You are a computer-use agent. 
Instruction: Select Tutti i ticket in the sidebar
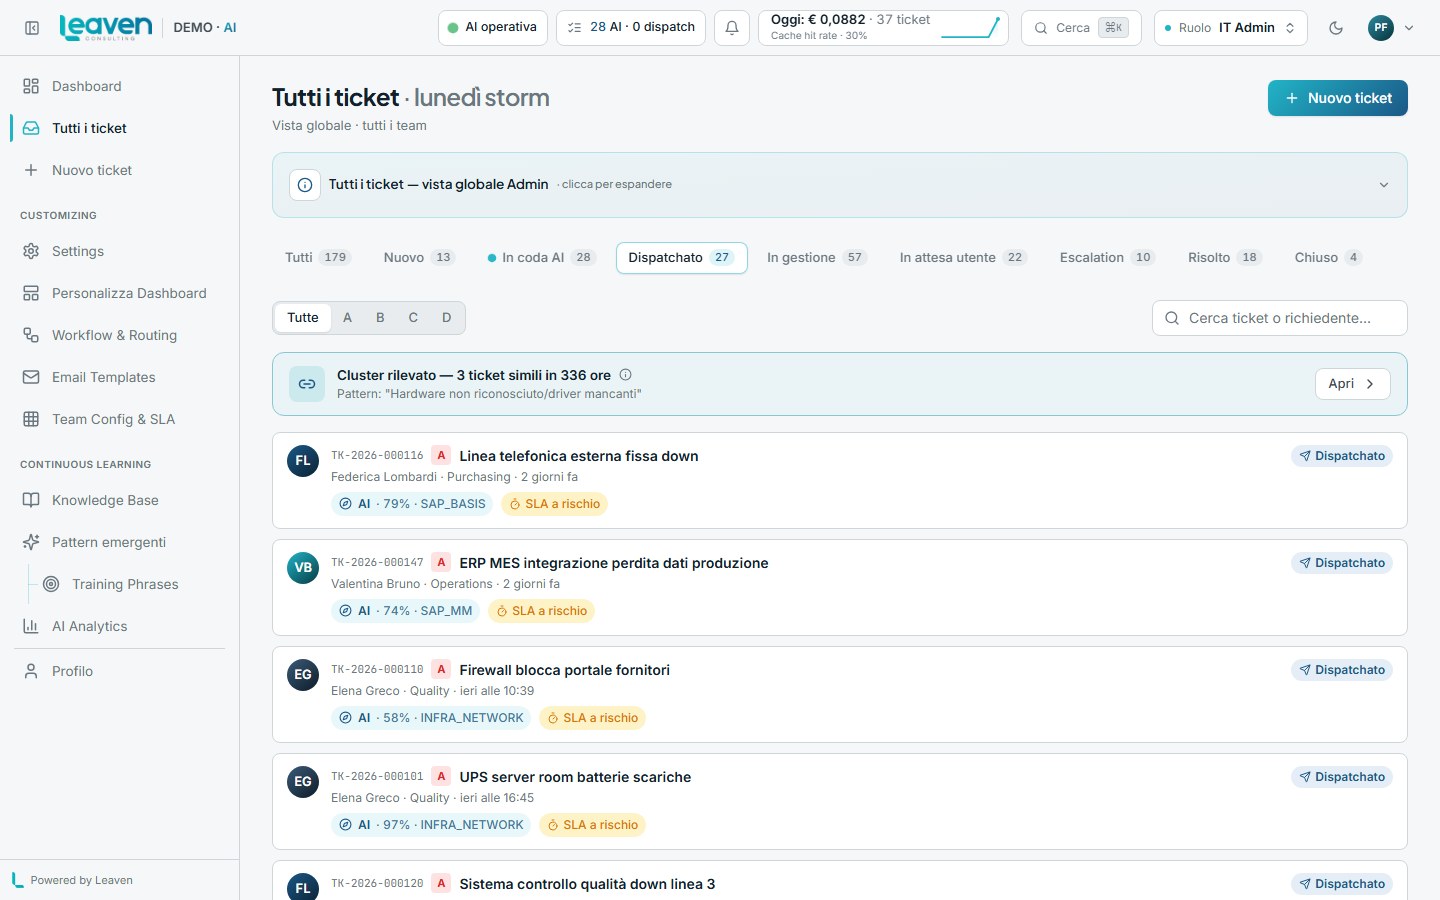(120, 128)
